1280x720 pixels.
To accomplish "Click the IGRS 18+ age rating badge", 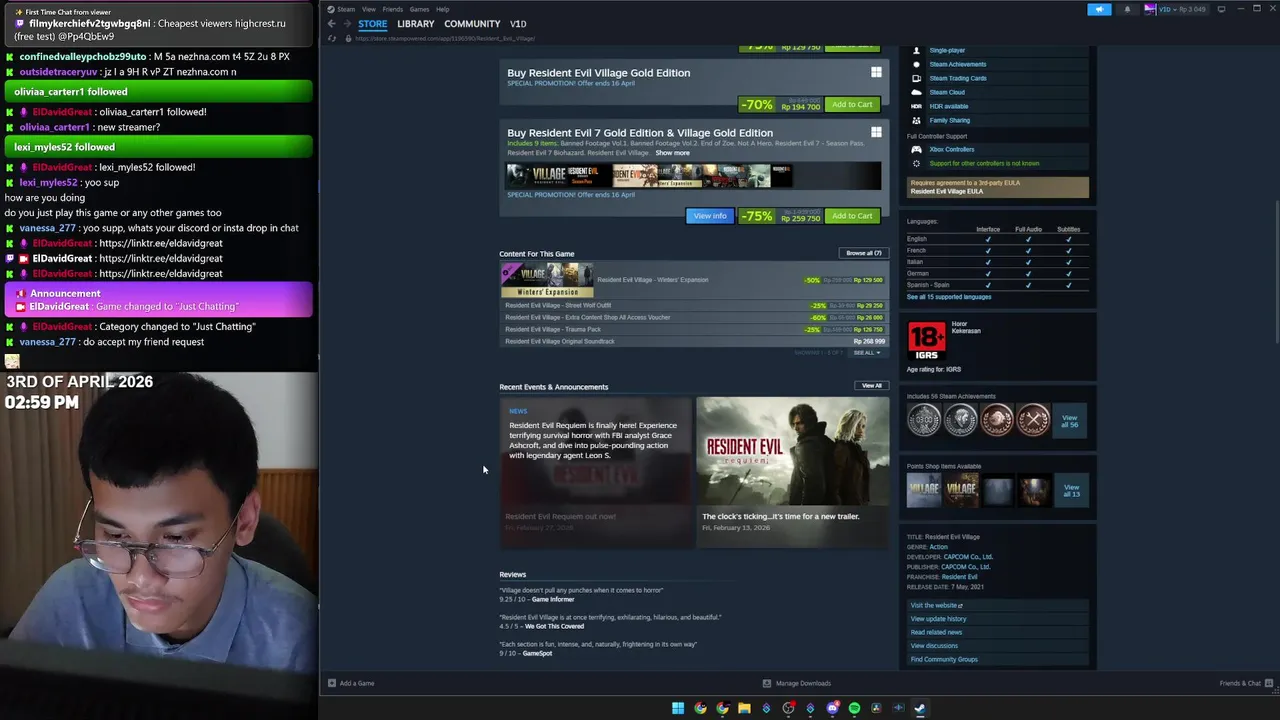I will (x=926, y=340).
